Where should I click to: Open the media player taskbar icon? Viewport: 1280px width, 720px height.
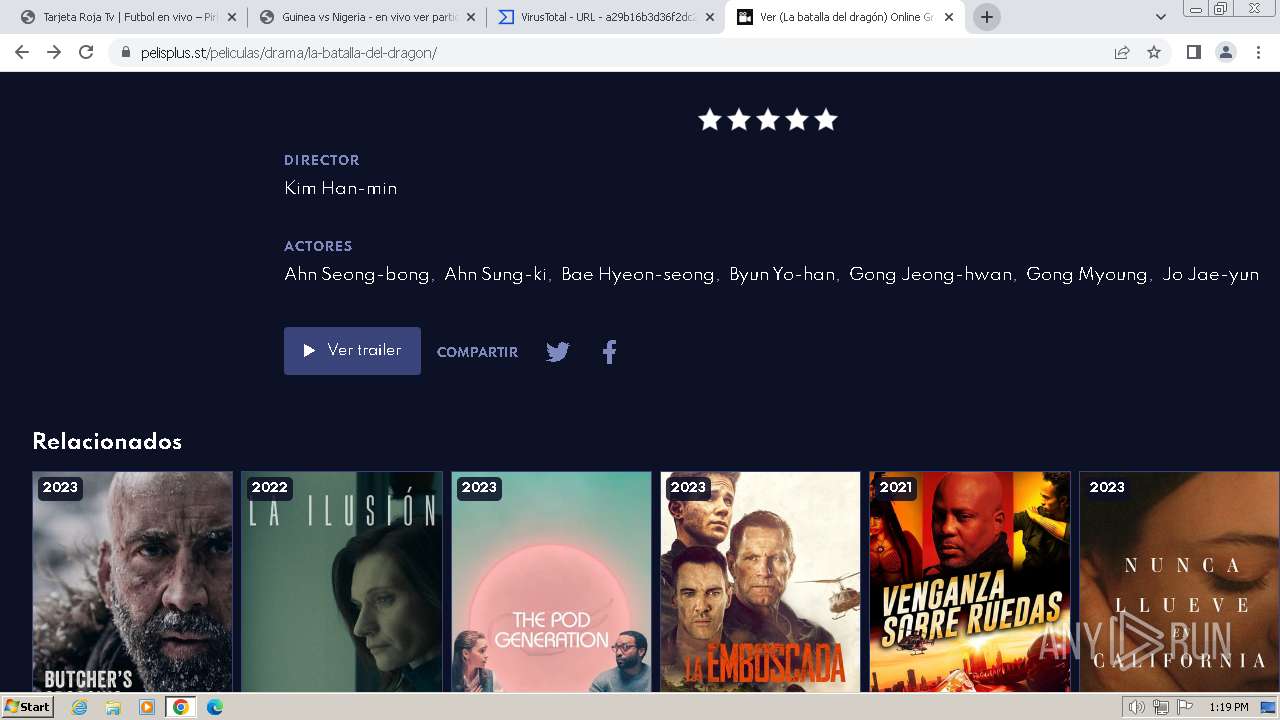pos(147,707)
